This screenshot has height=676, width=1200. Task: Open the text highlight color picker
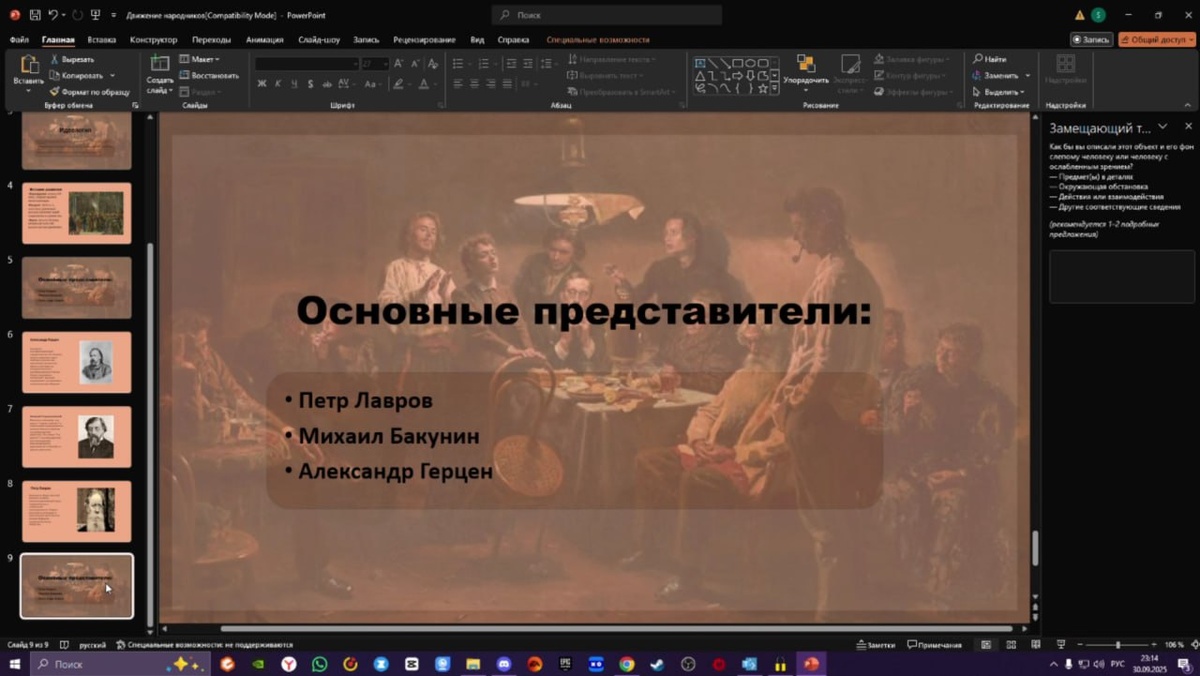(x=399, y=84)
